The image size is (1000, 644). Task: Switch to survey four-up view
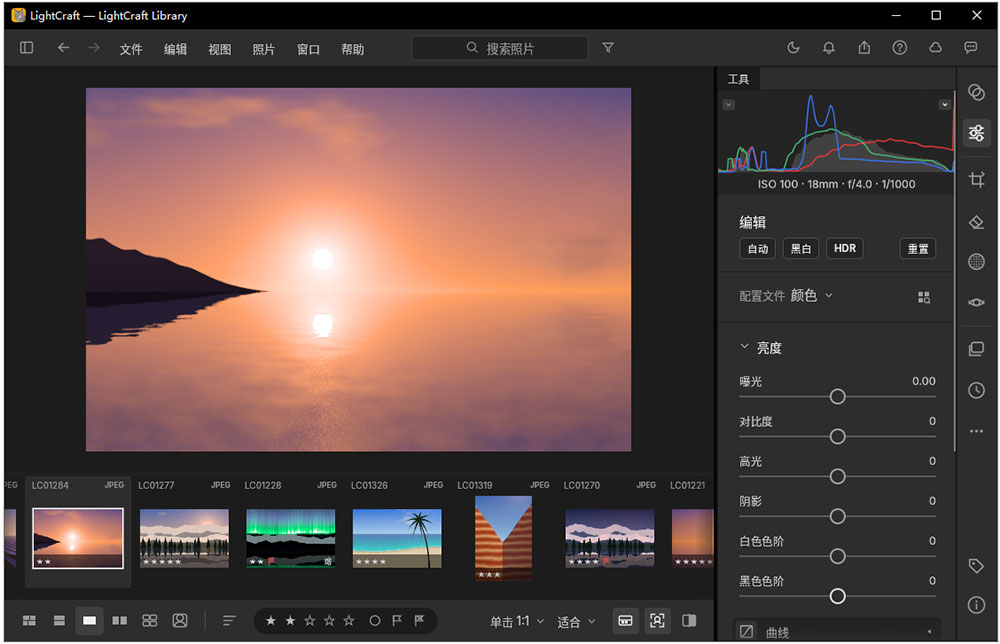click(149, 620)
